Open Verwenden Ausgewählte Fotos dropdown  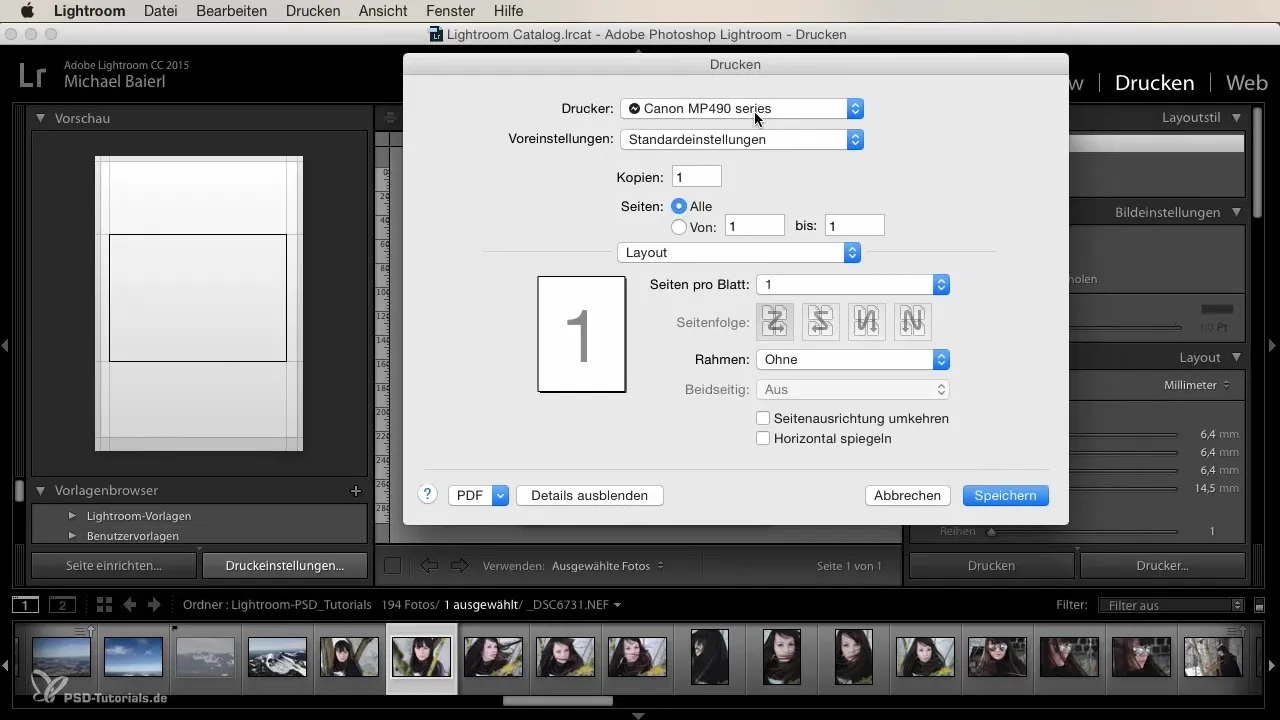tap(606, 566)
